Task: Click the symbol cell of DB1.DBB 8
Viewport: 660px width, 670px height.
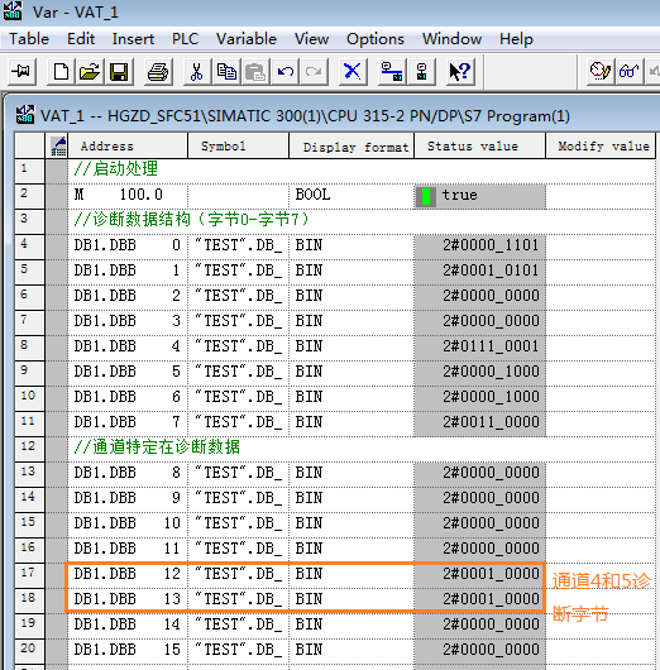Action: [x=238, y=473]
